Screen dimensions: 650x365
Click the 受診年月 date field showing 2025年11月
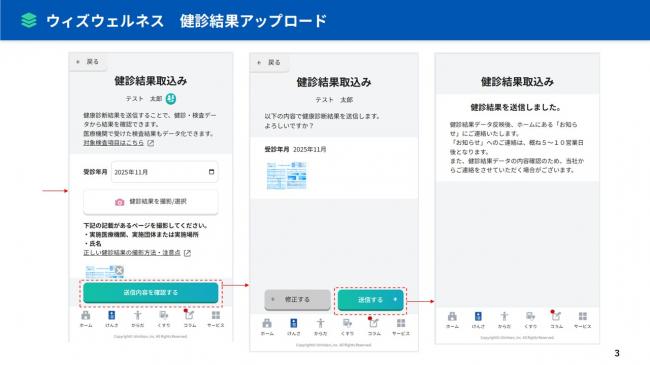tap(165, 172)
